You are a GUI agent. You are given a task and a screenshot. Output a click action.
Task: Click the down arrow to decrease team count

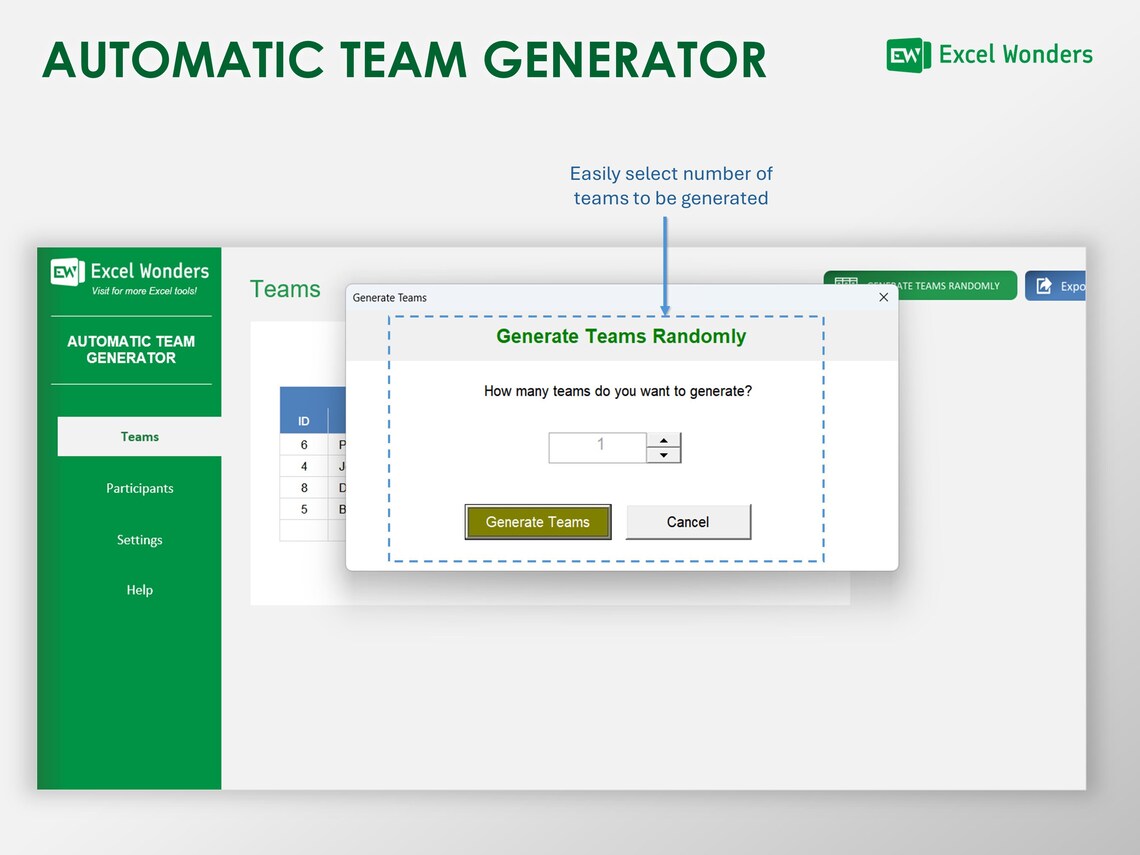[664, 455]
